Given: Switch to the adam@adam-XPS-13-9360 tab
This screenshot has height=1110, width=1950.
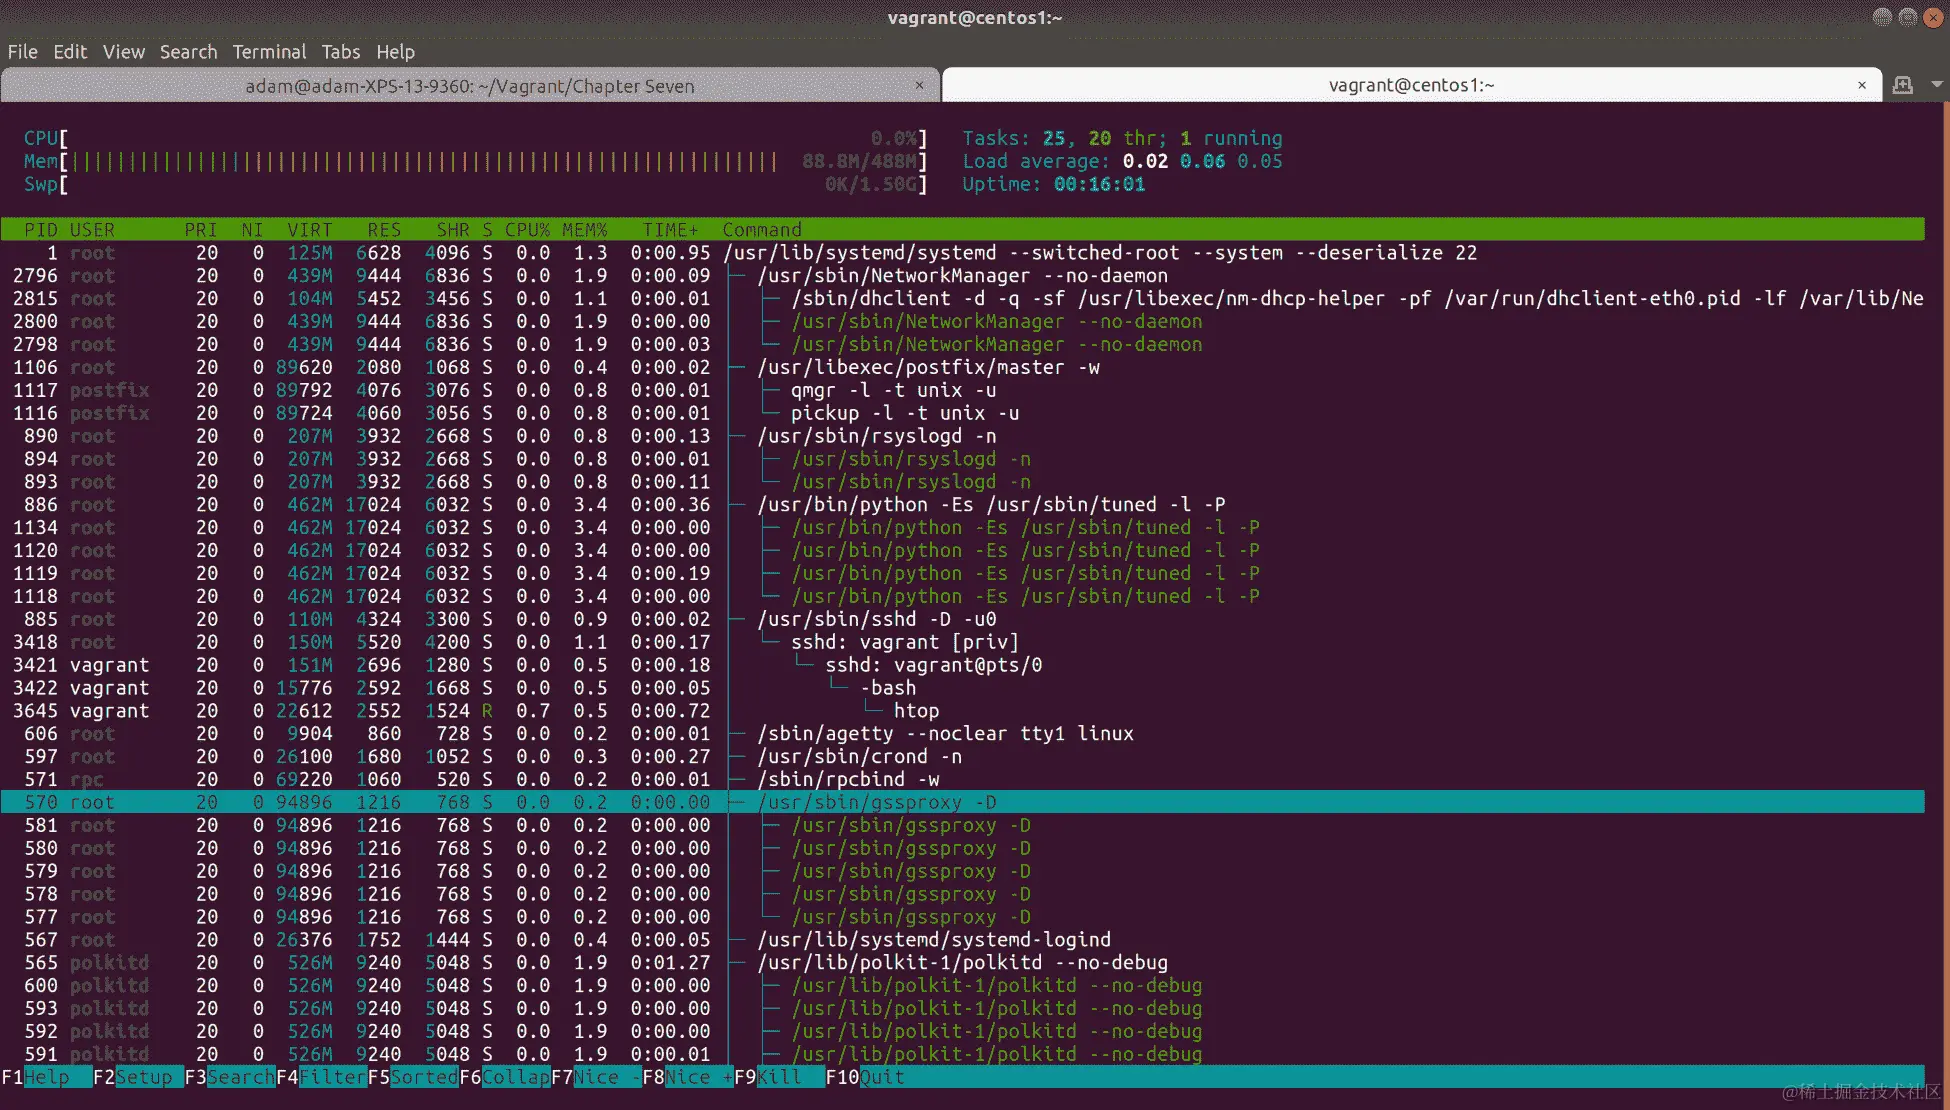Looking at the screenshot, I should pos(469,86).
